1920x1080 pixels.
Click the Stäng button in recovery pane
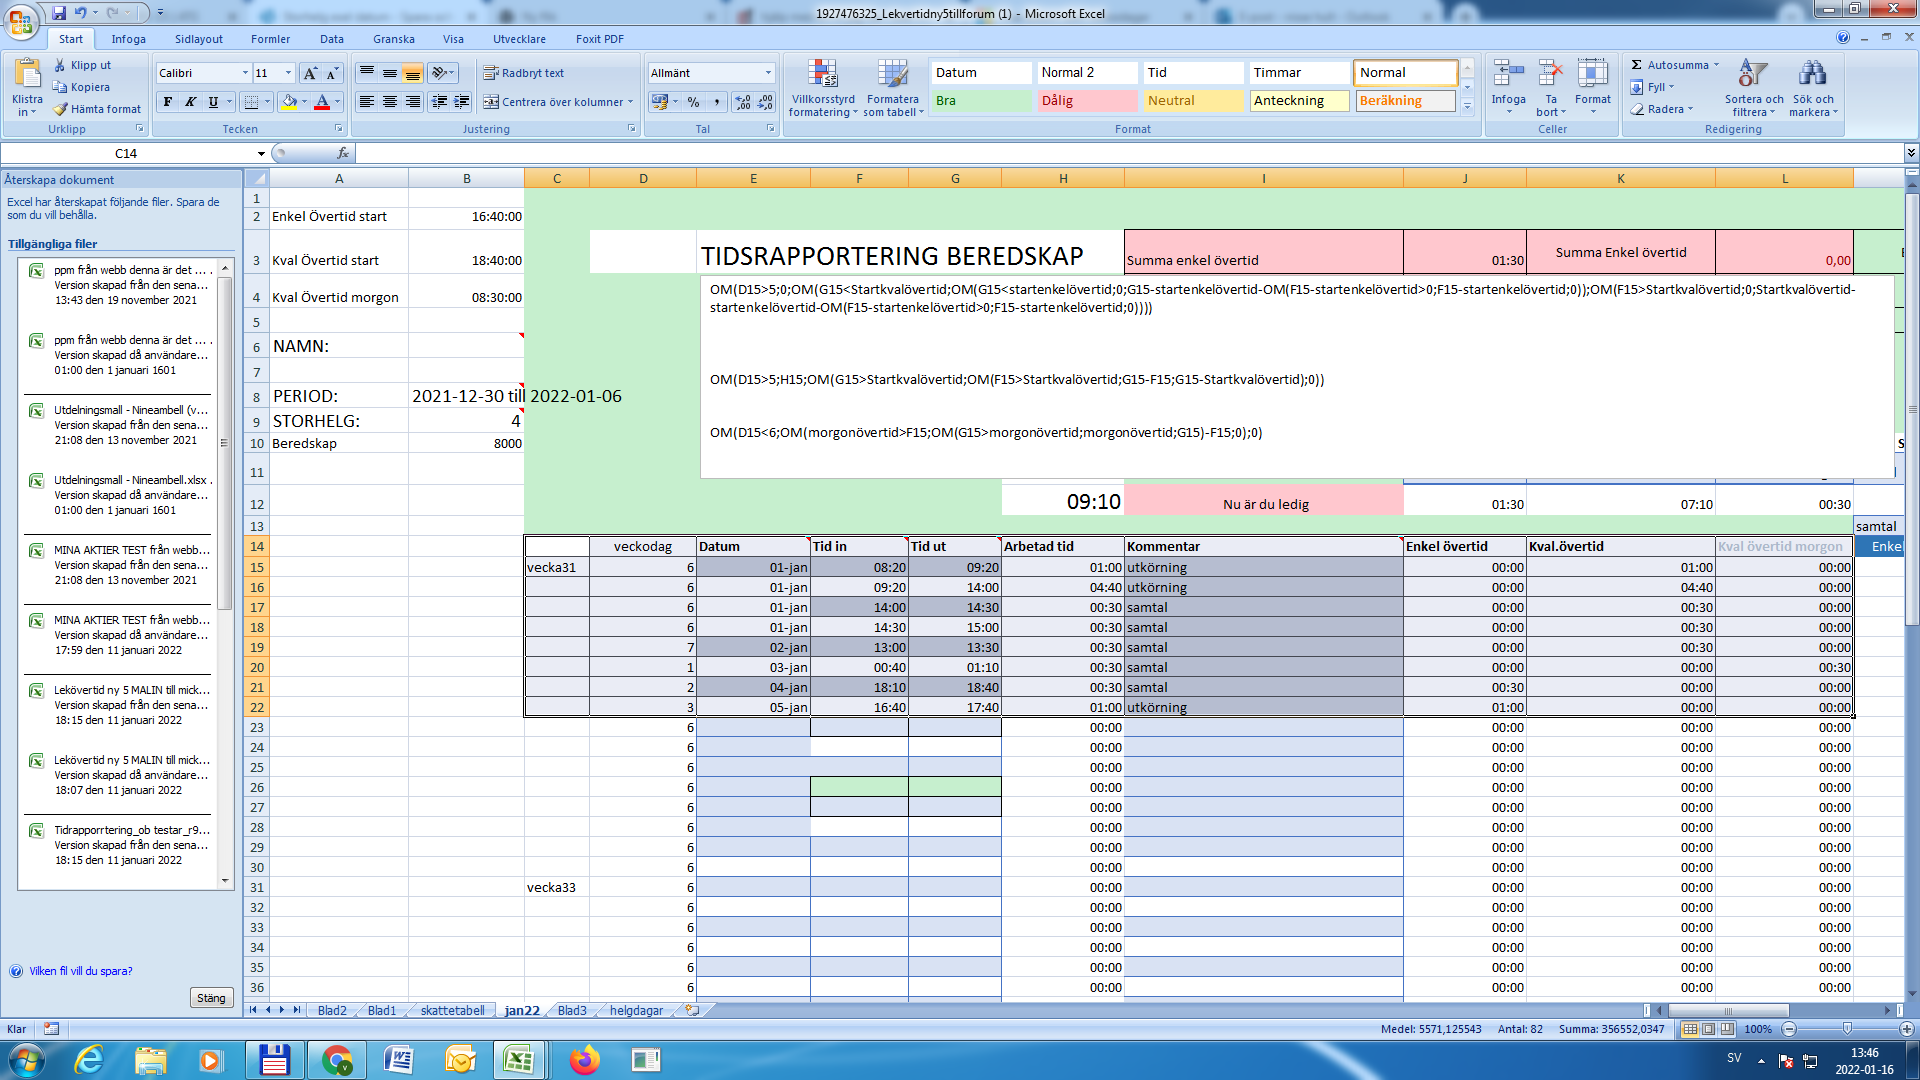[x=211, y=998]
